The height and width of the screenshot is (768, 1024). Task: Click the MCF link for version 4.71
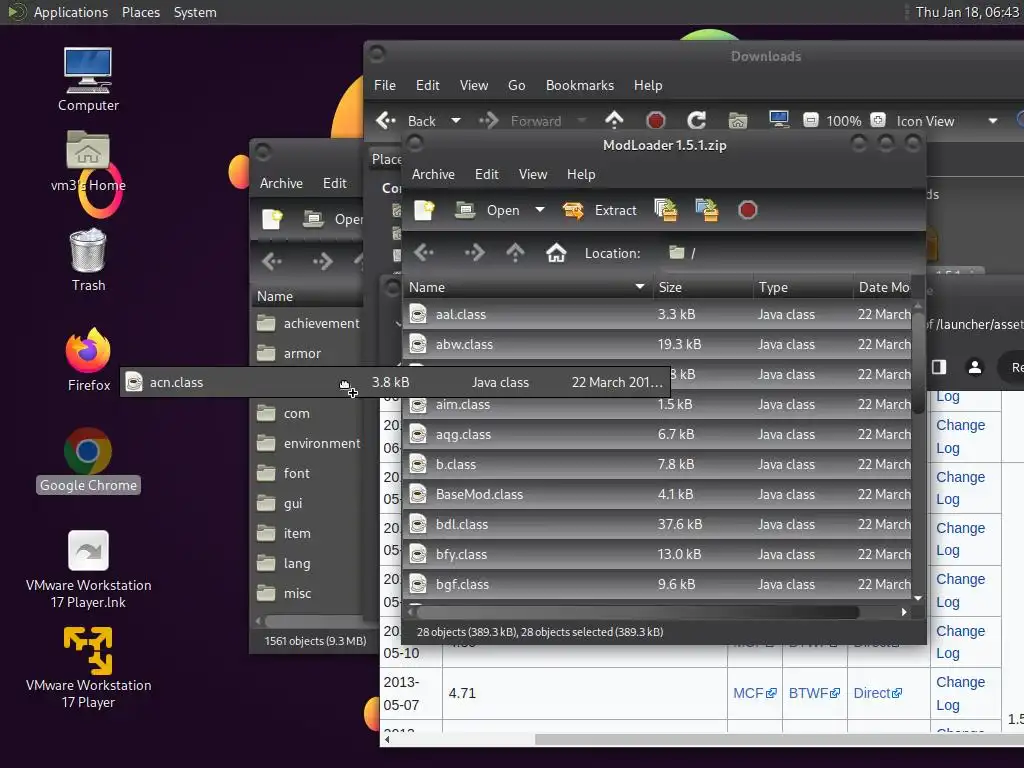tap(754, 693)
